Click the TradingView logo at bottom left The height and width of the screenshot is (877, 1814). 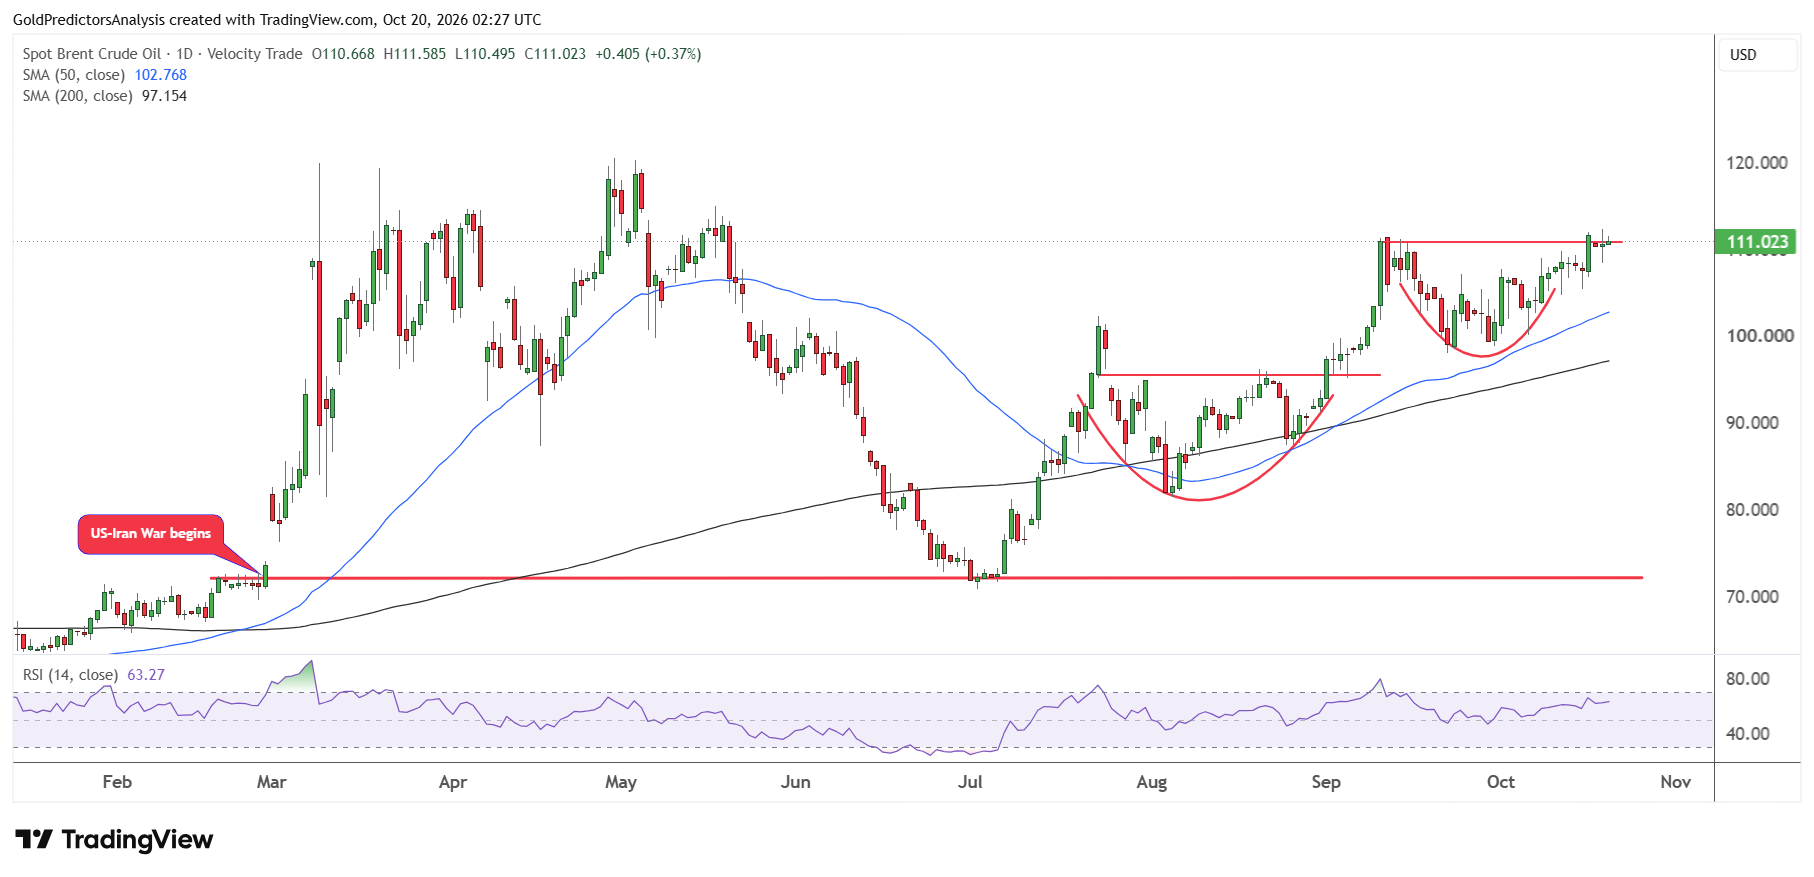tap(114, 839)
